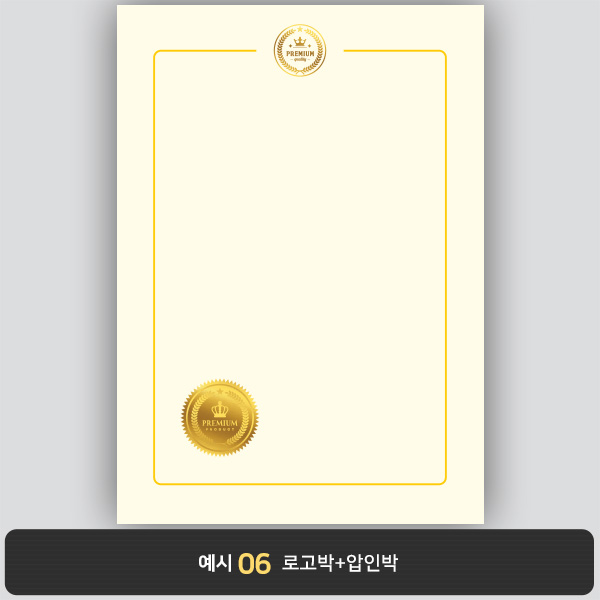The image size is (600, 600).
Task: Select the gold Premium Product seal
Action: pos(220,417)
